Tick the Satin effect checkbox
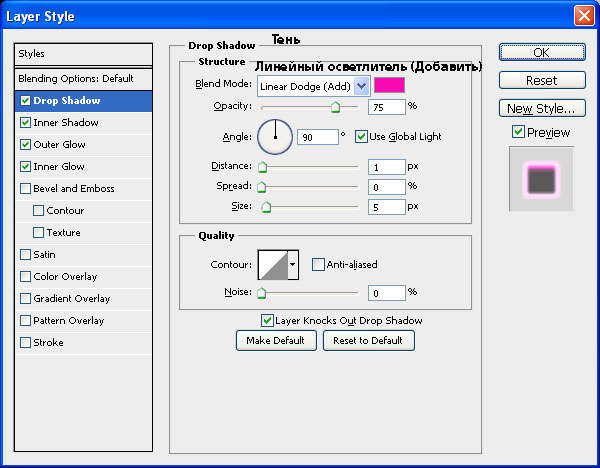The image size is (600, 468). [26, 254]
